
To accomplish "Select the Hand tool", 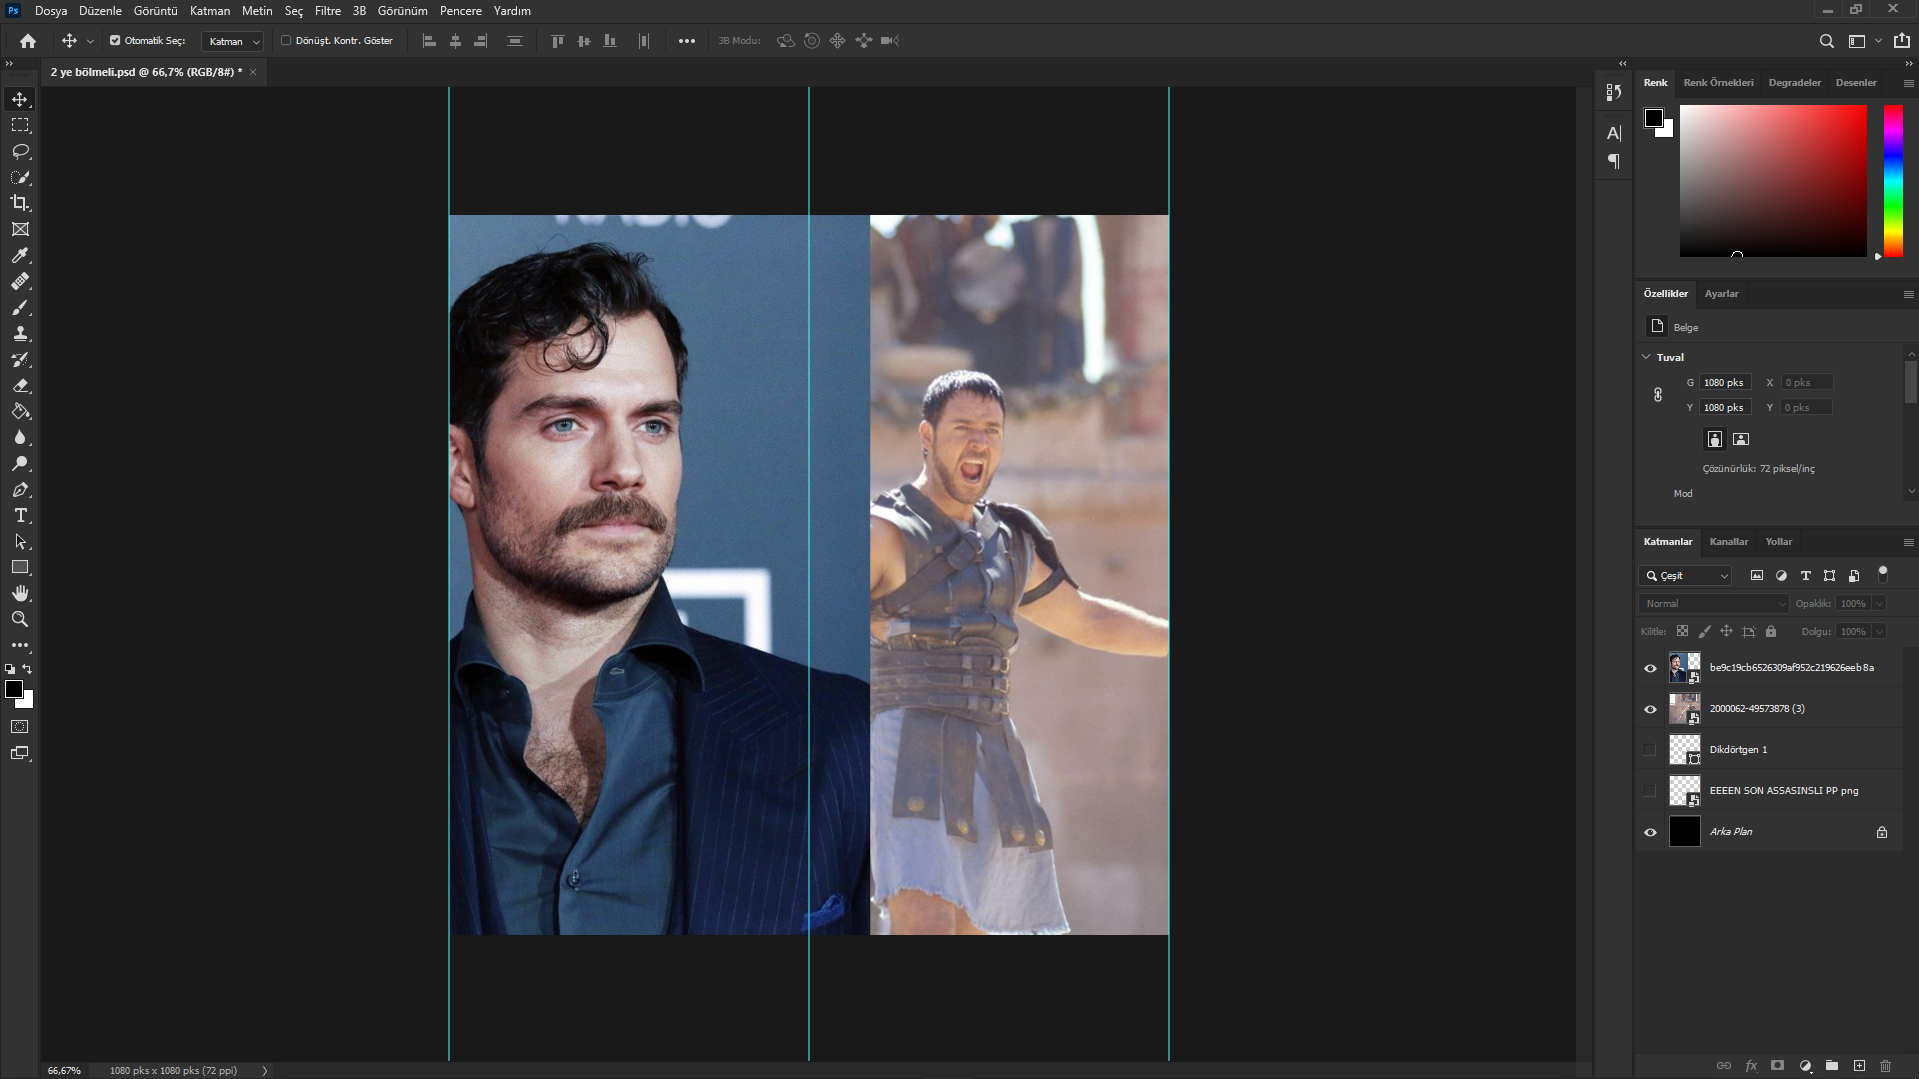I will (x=20, y=593).
